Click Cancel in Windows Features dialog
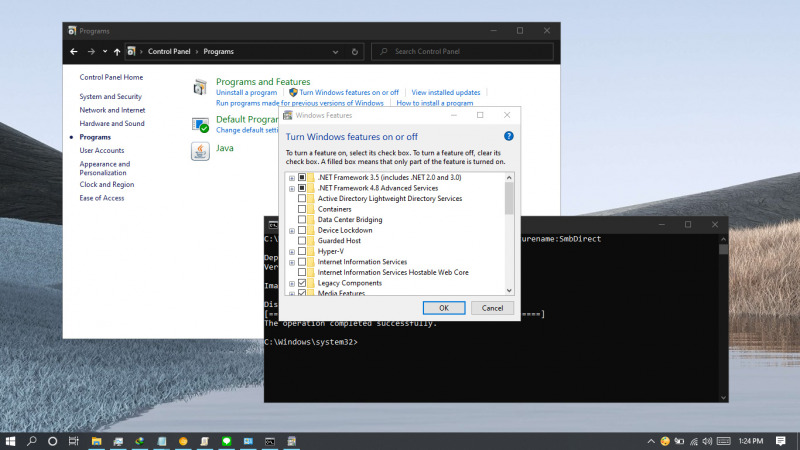The image size is (800, 450). 492,308
